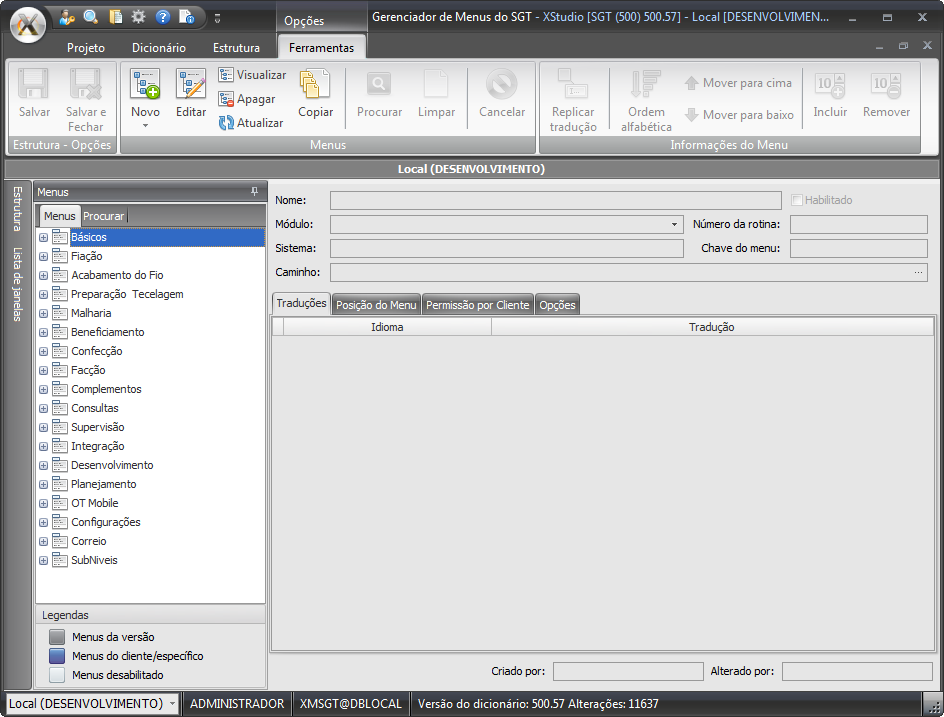944x717 pixels.
Task: Click the Replicar tradução icon
Action: tap(573, 84)
